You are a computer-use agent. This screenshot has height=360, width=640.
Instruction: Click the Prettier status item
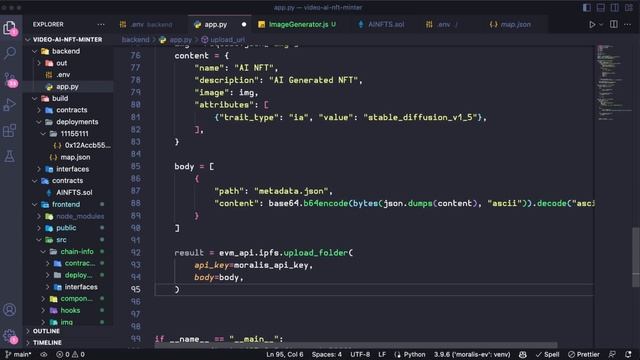click(x=584, y=354)
